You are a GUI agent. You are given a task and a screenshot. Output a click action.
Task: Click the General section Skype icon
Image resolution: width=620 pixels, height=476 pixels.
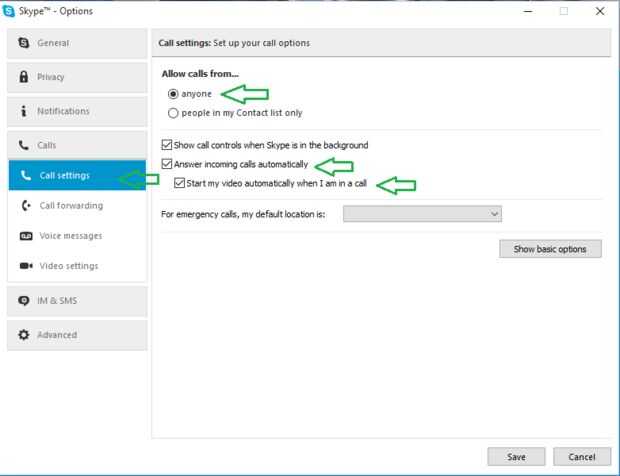[24, 43]
